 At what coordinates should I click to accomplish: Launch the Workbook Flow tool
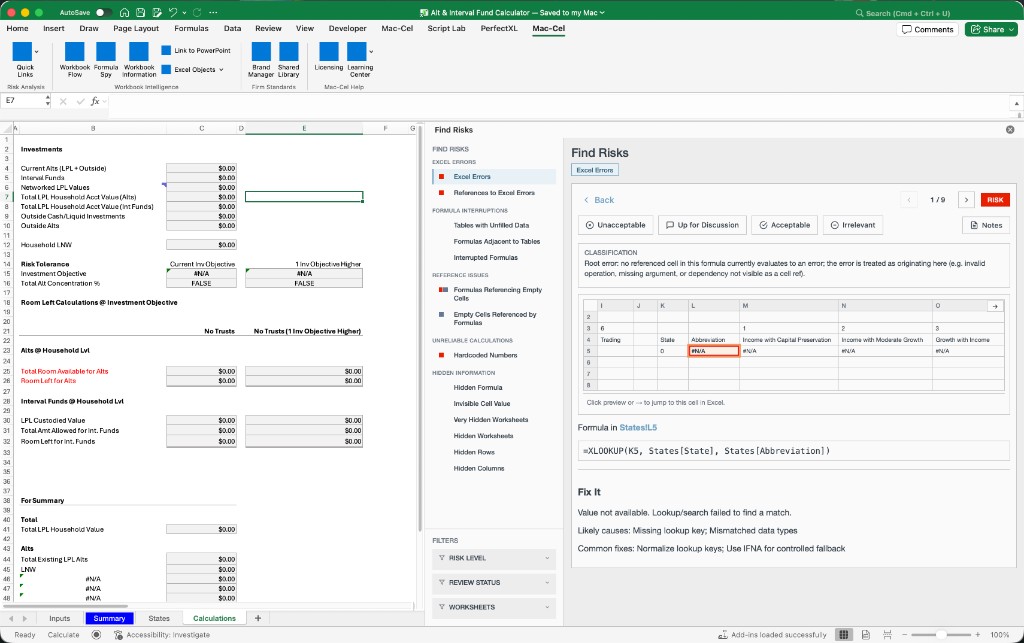74,52
